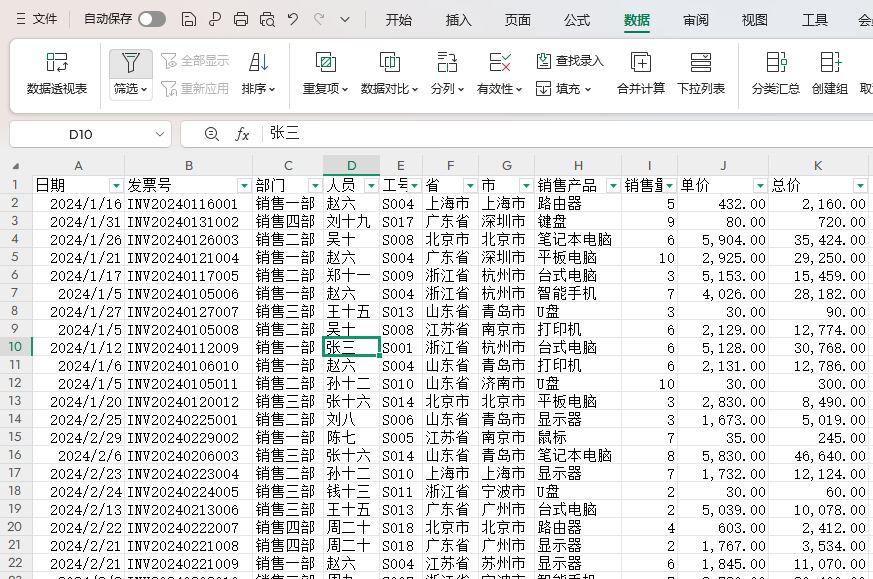
Task: Click the save icon in title bar
Action: coord(189,19)
